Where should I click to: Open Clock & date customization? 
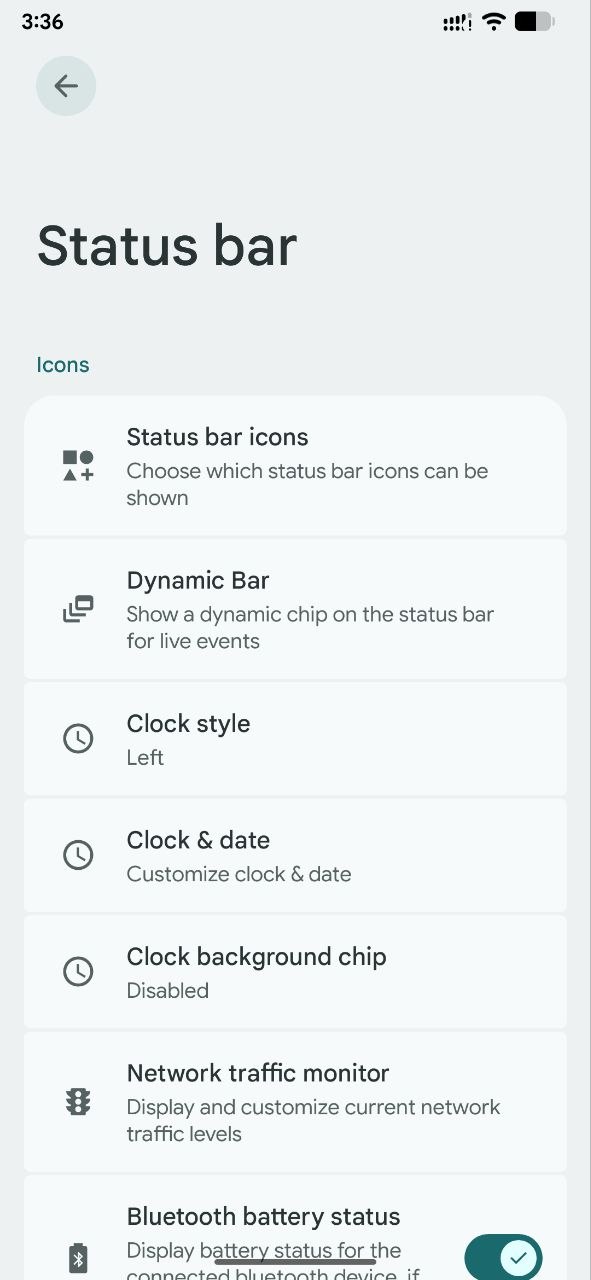[295, 855]
